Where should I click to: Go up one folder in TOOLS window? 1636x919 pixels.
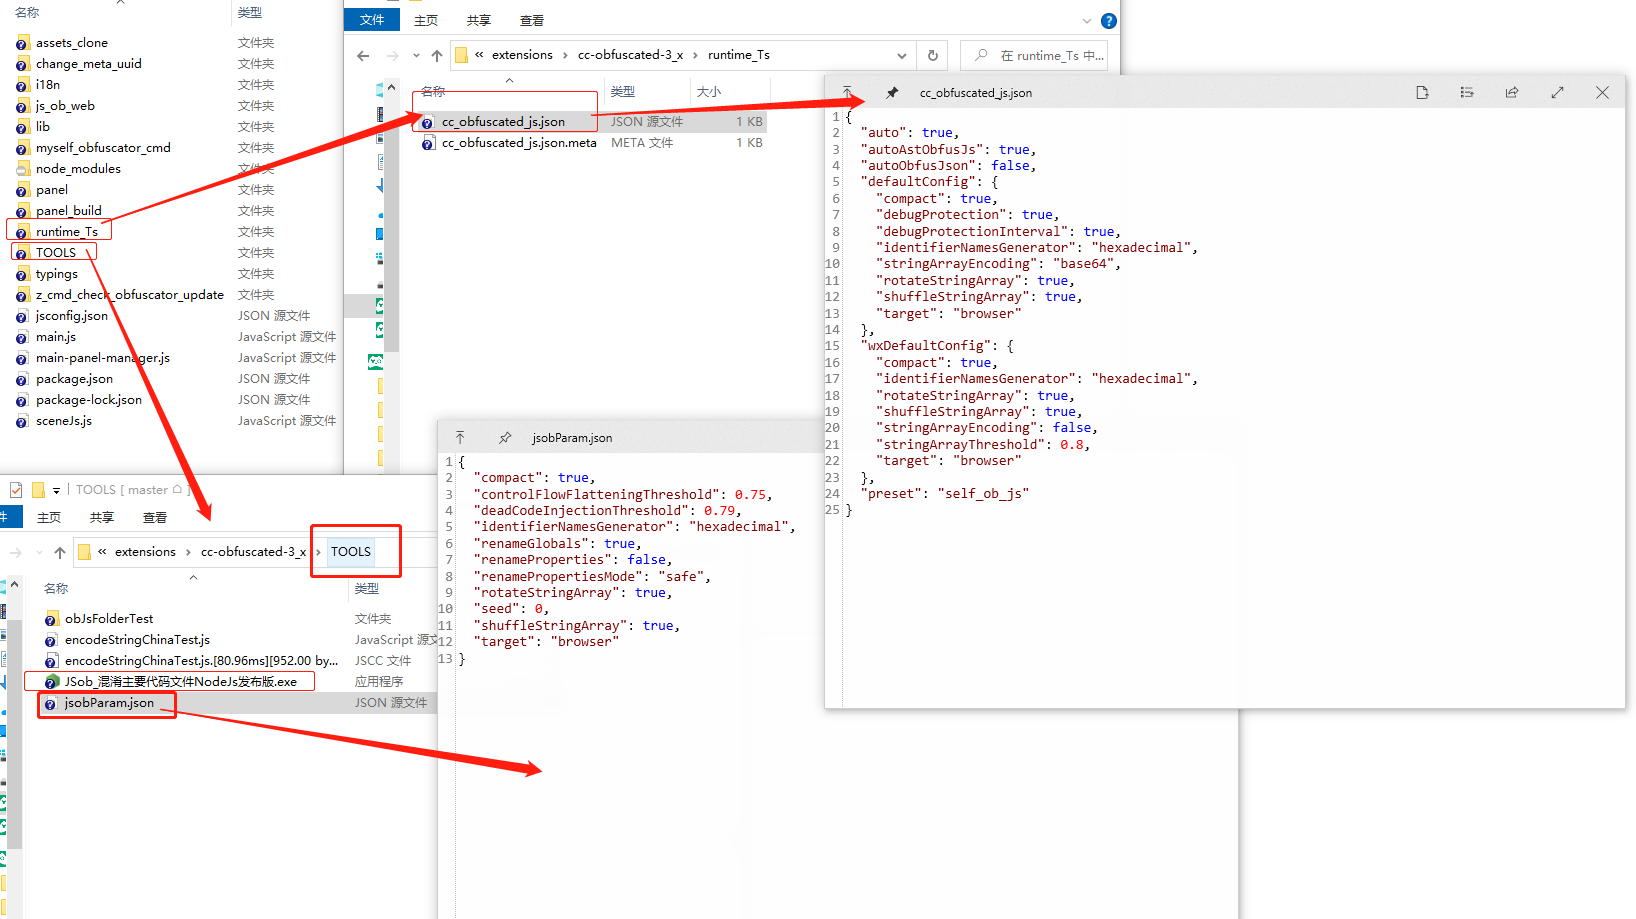pos(60,552)
